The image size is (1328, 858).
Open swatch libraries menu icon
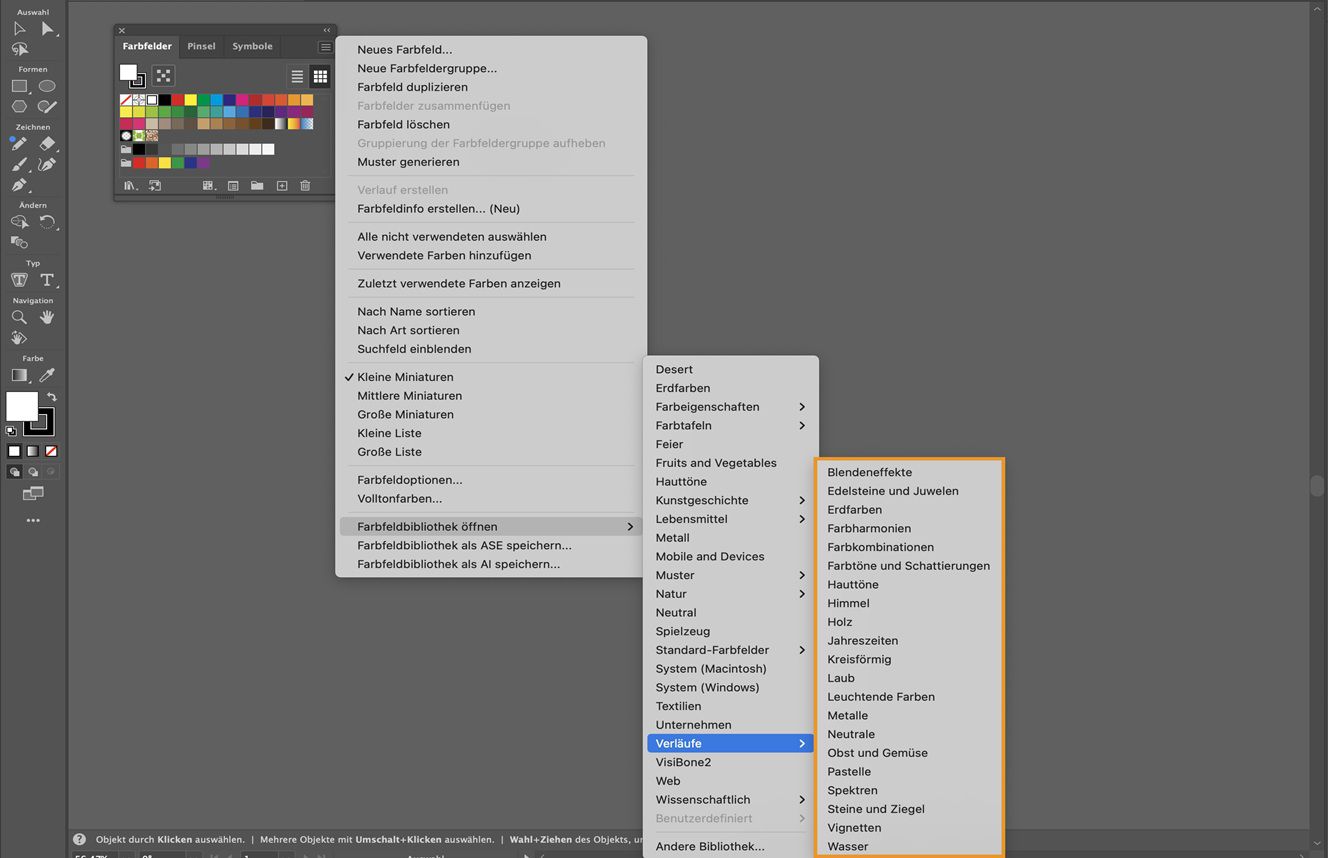click(129, 186)
